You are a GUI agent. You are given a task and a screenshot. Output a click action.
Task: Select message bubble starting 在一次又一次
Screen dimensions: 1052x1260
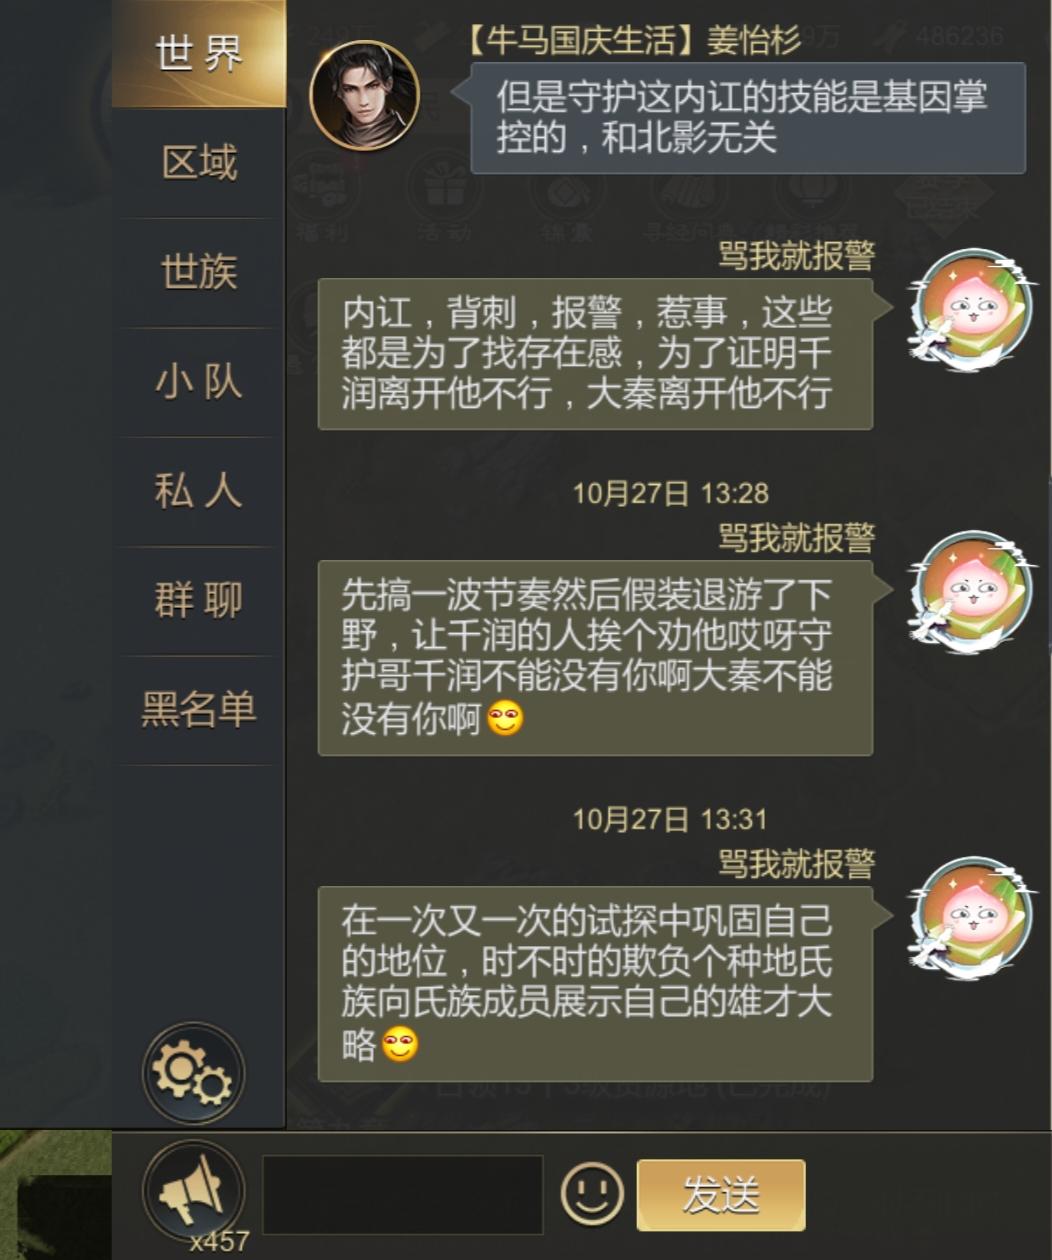coord(595,984)
